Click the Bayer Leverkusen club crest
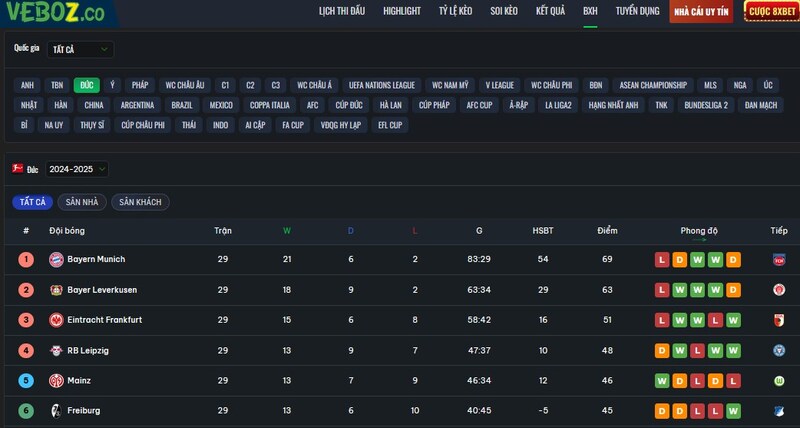 [x=56, y=290]
